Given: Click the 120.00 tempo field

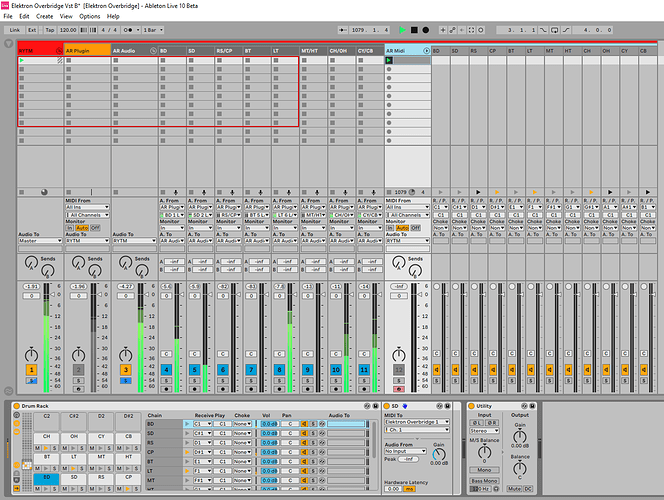Looking at the screenshot, I should click(x=68, y=30).
